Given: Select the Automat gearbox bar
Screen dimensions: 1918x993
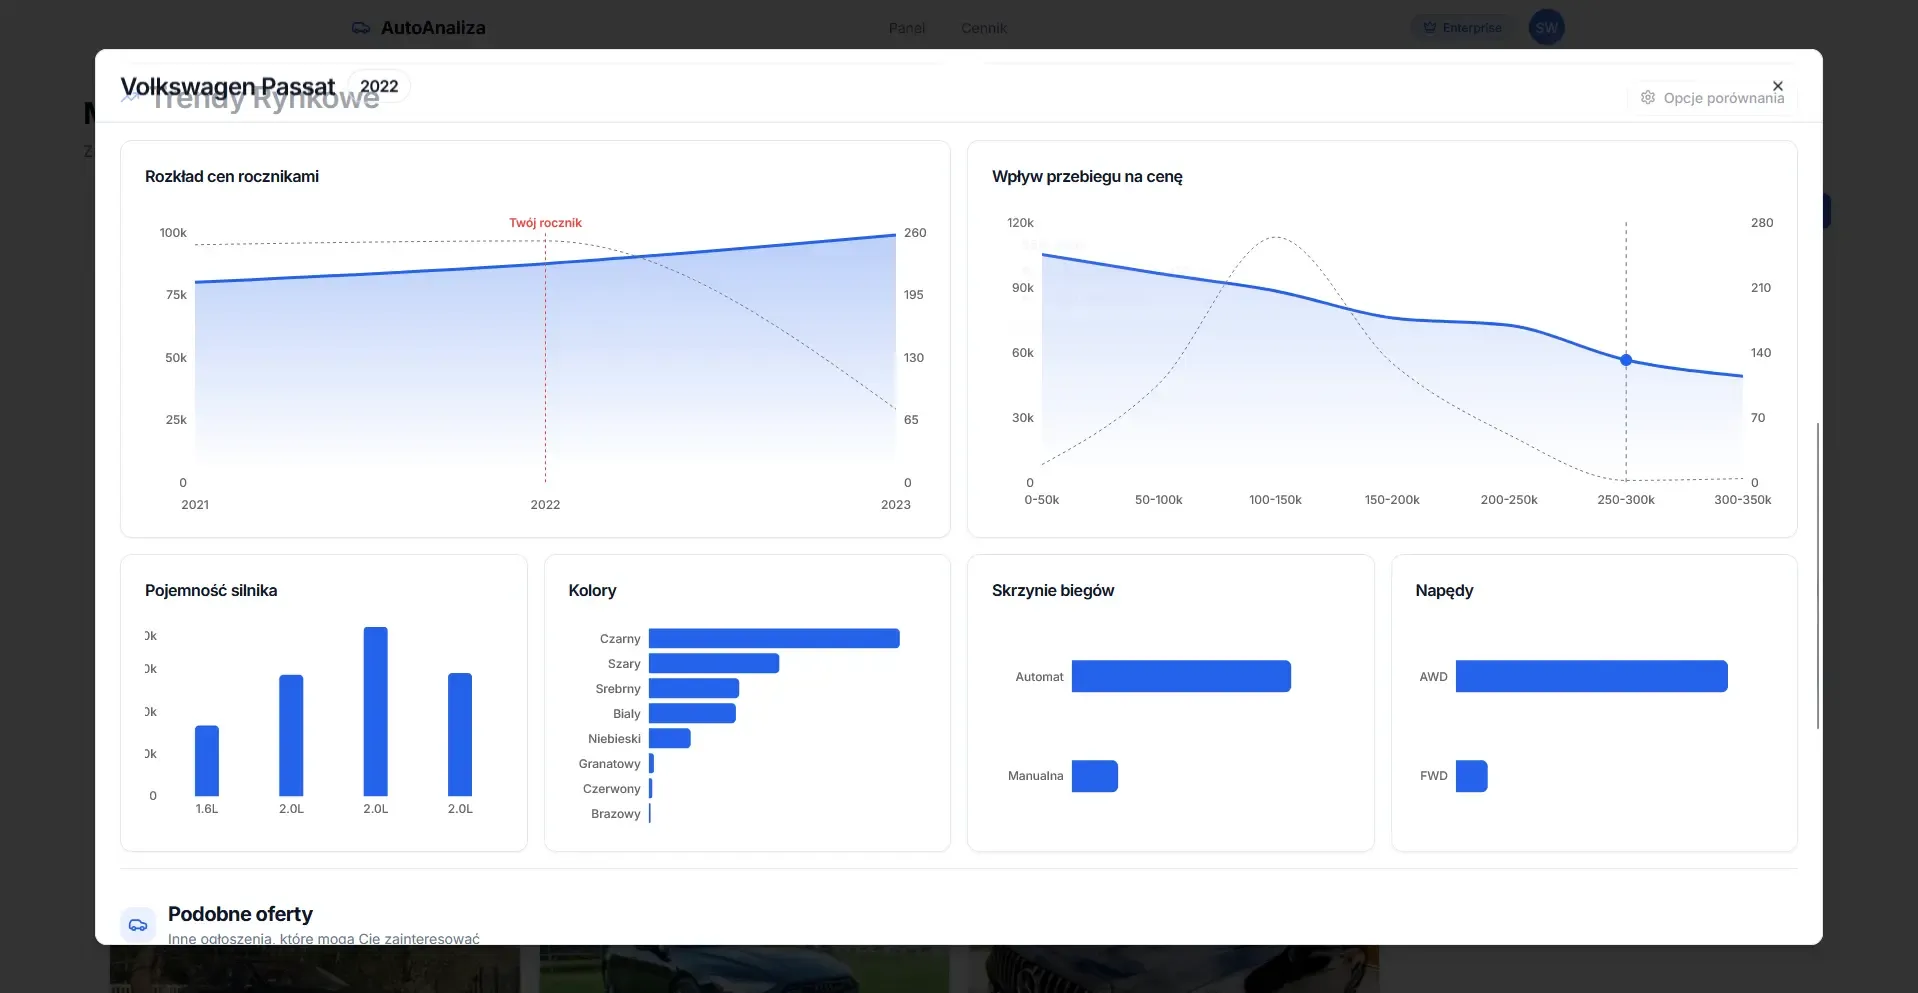Looking at the screenshot, I should coord(1181,676).
